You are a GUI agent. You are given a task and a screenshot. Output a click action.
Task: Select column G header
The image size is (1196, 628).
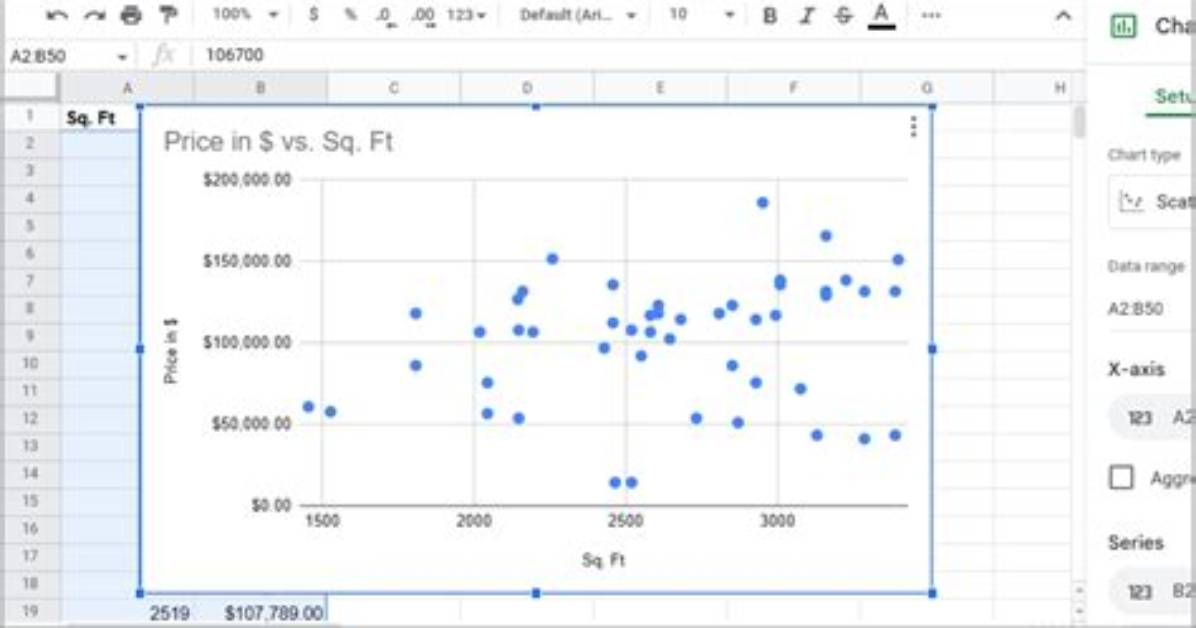(x=927, y=88)
